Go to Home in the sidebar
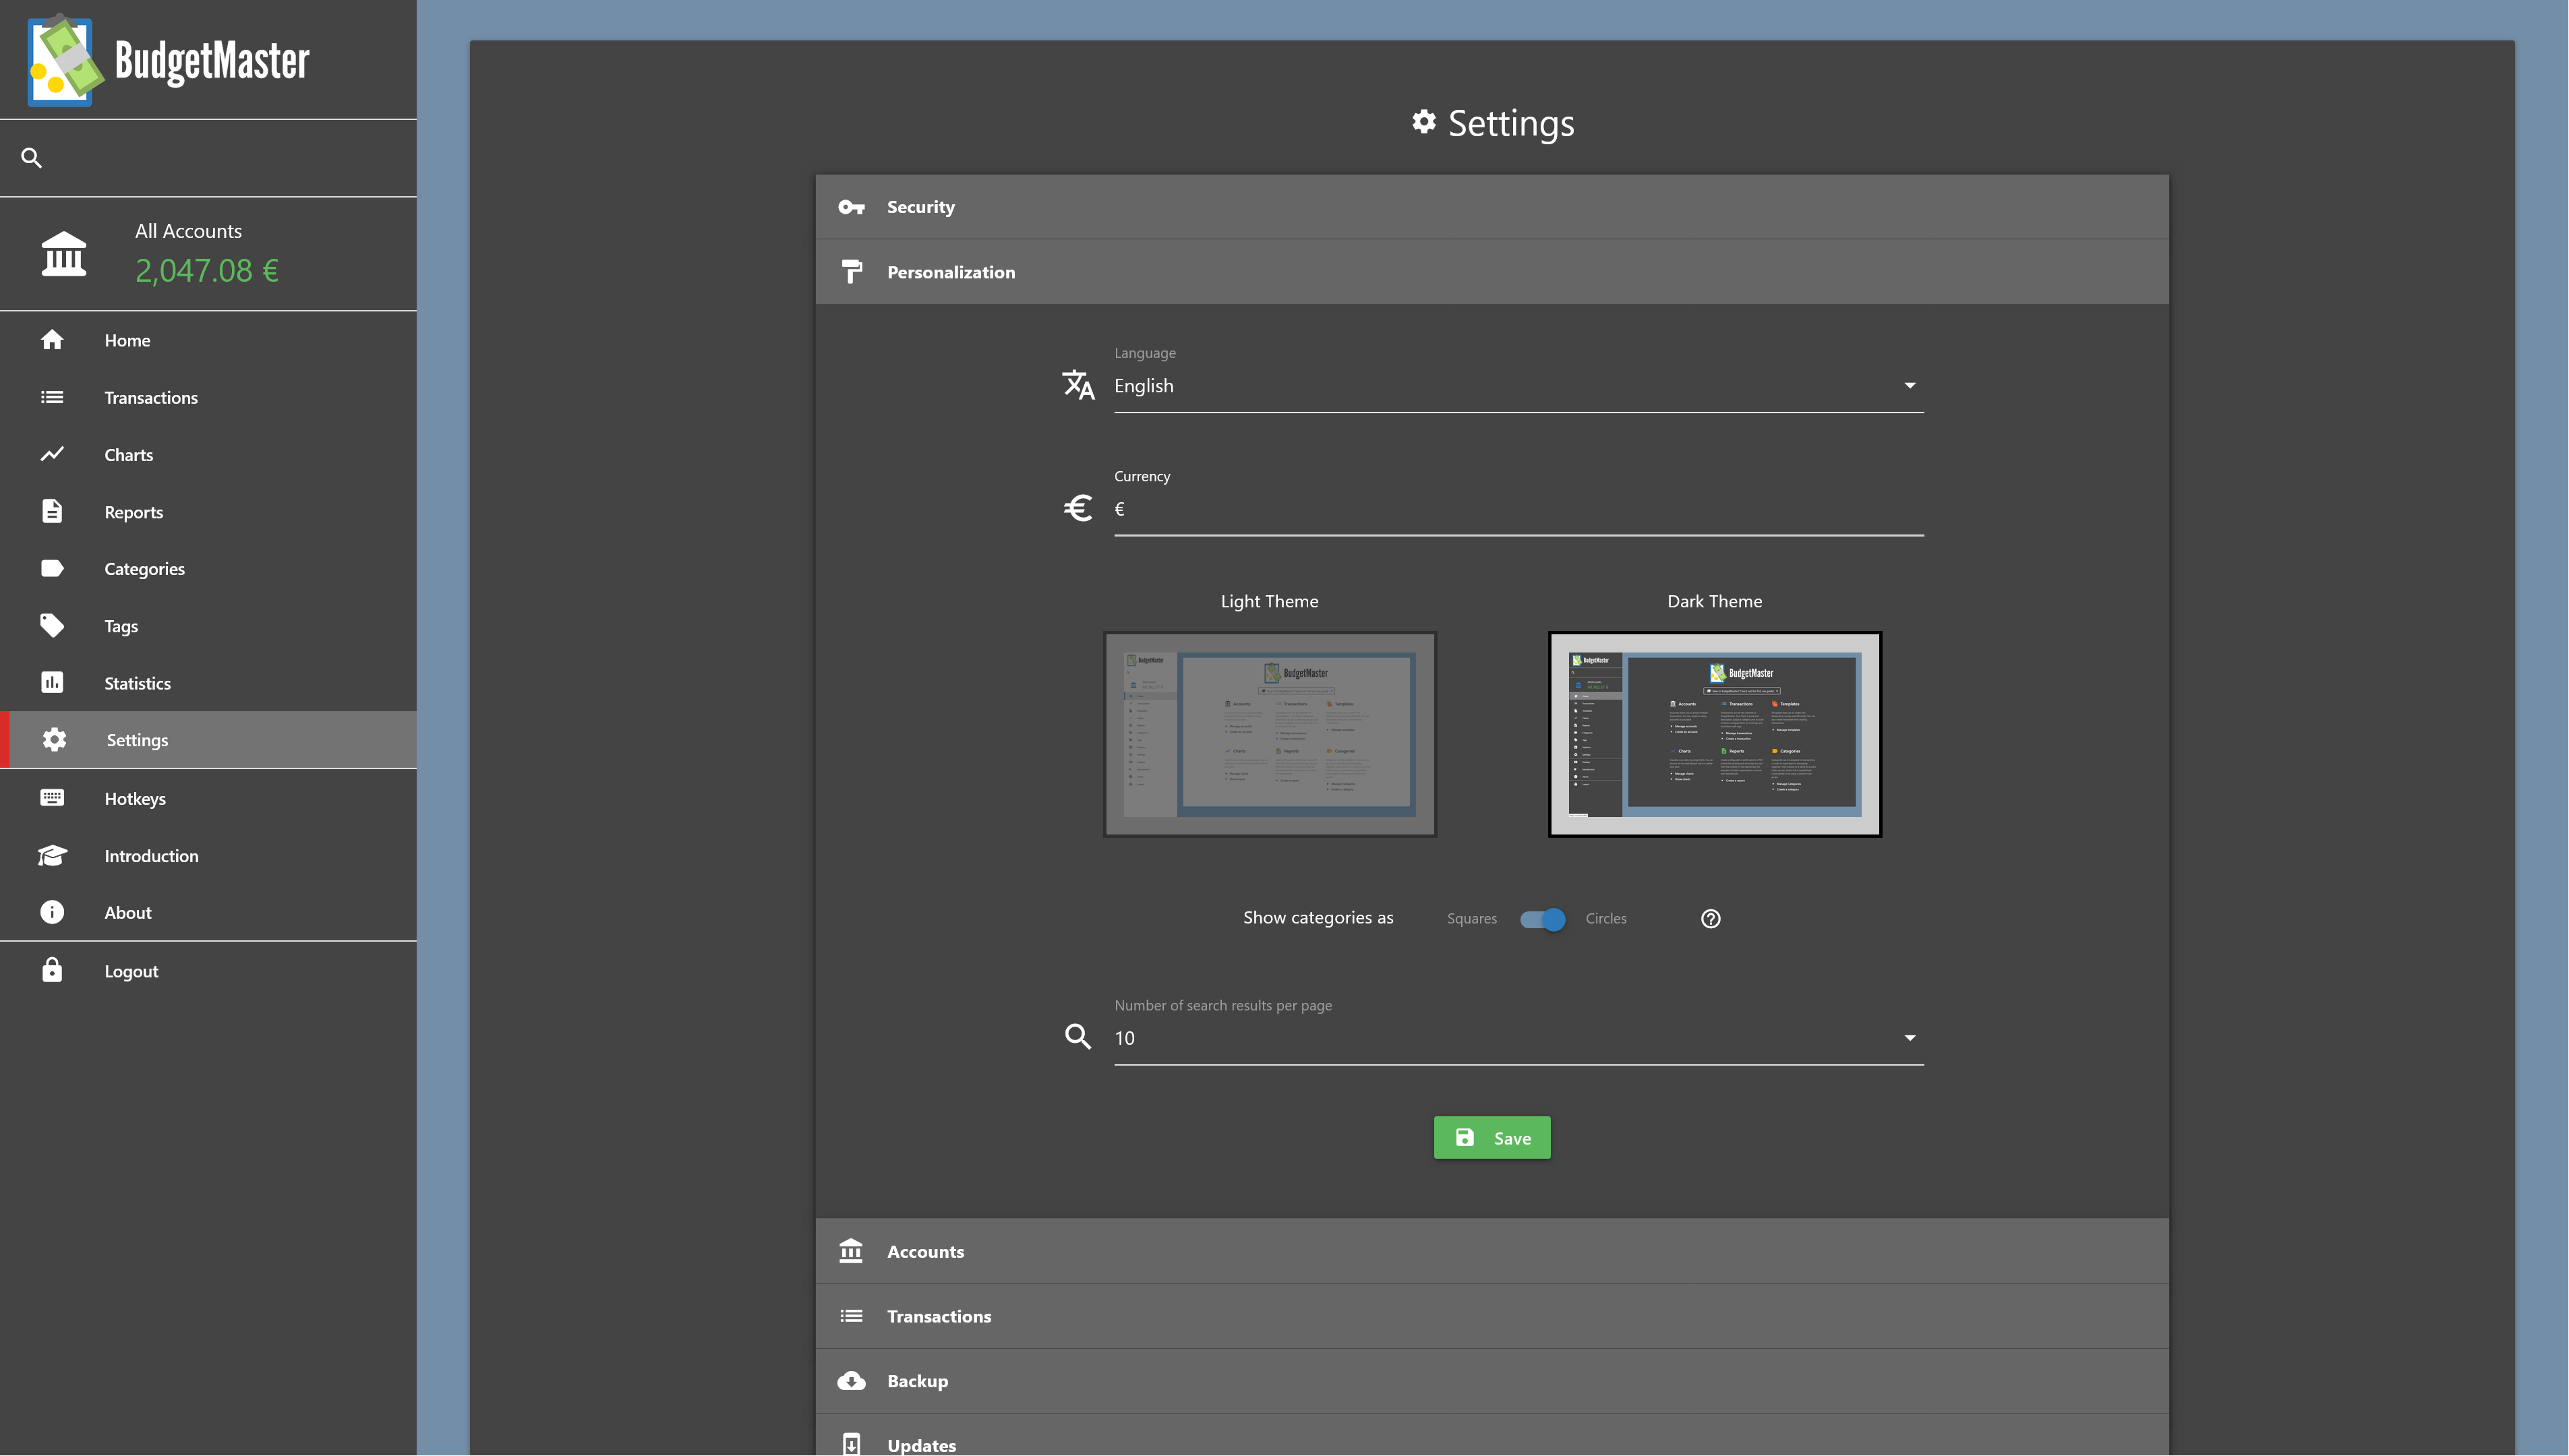This screenshot has height=1456, width=2569. (208, 340)
